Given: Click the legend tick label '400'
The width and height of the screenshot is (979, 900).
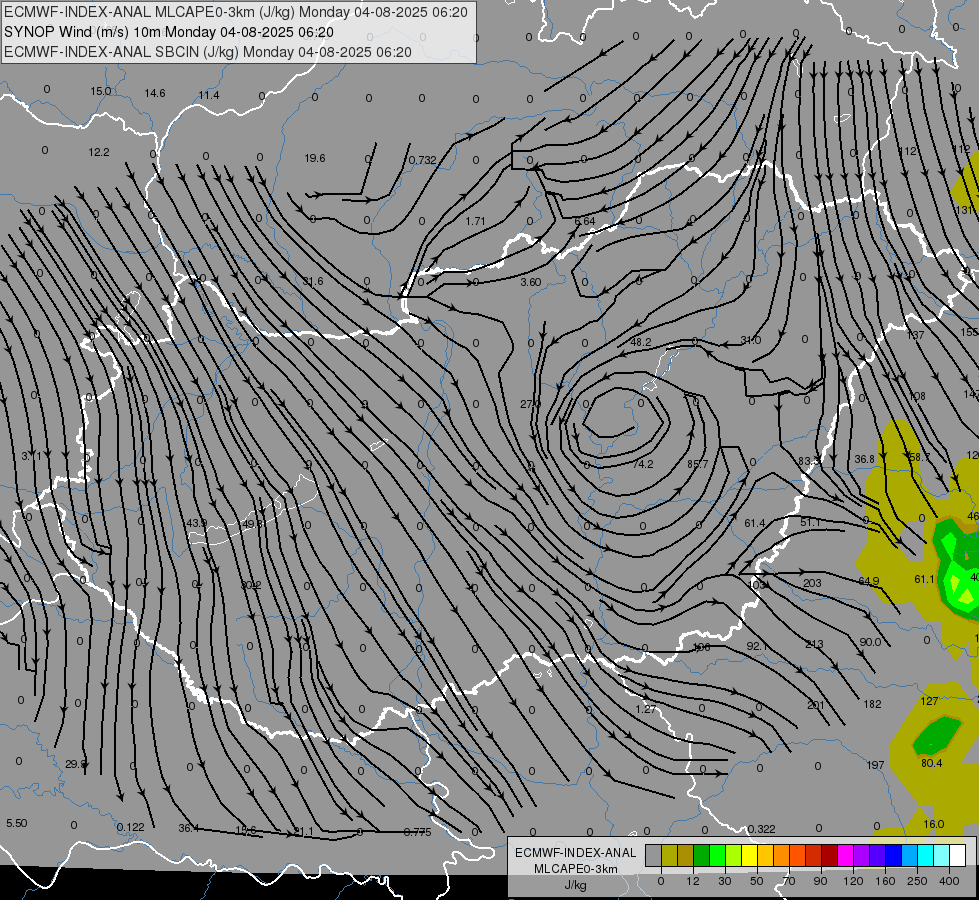Looking at the screenshot, I should (949, 881).
